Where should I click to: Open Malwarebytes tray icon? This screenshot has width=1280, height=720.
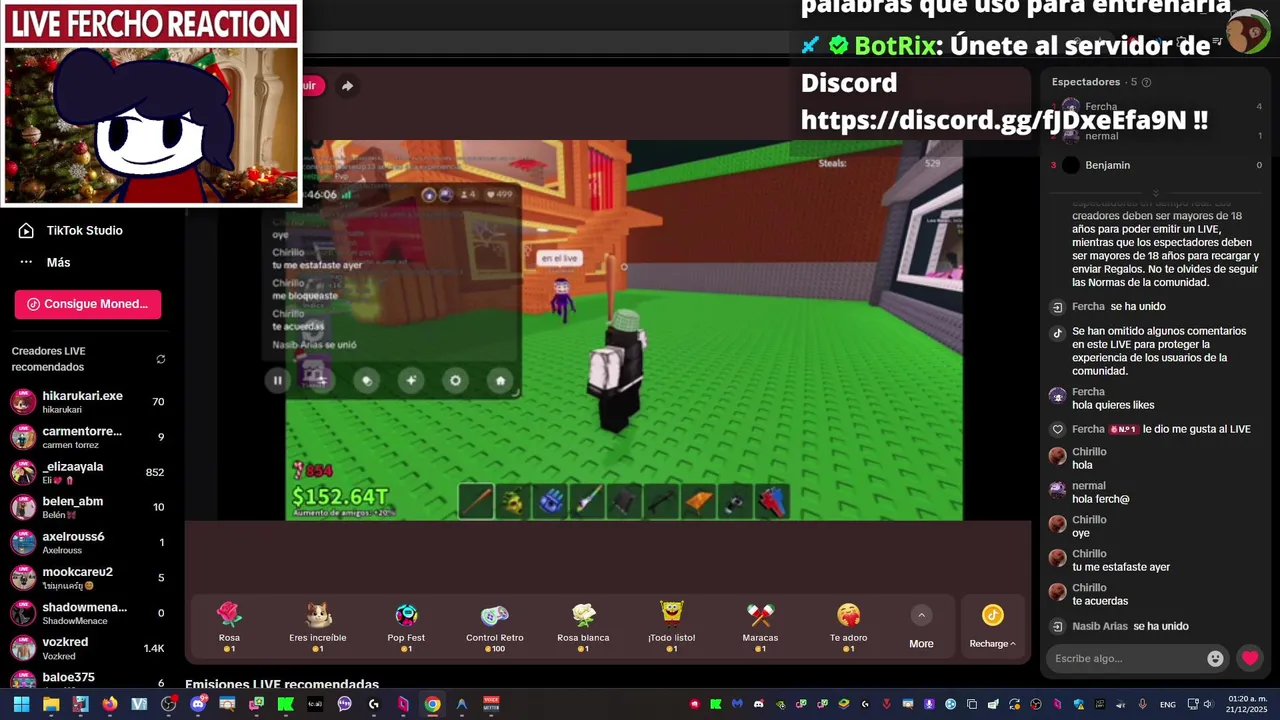(x=737, y=704)
